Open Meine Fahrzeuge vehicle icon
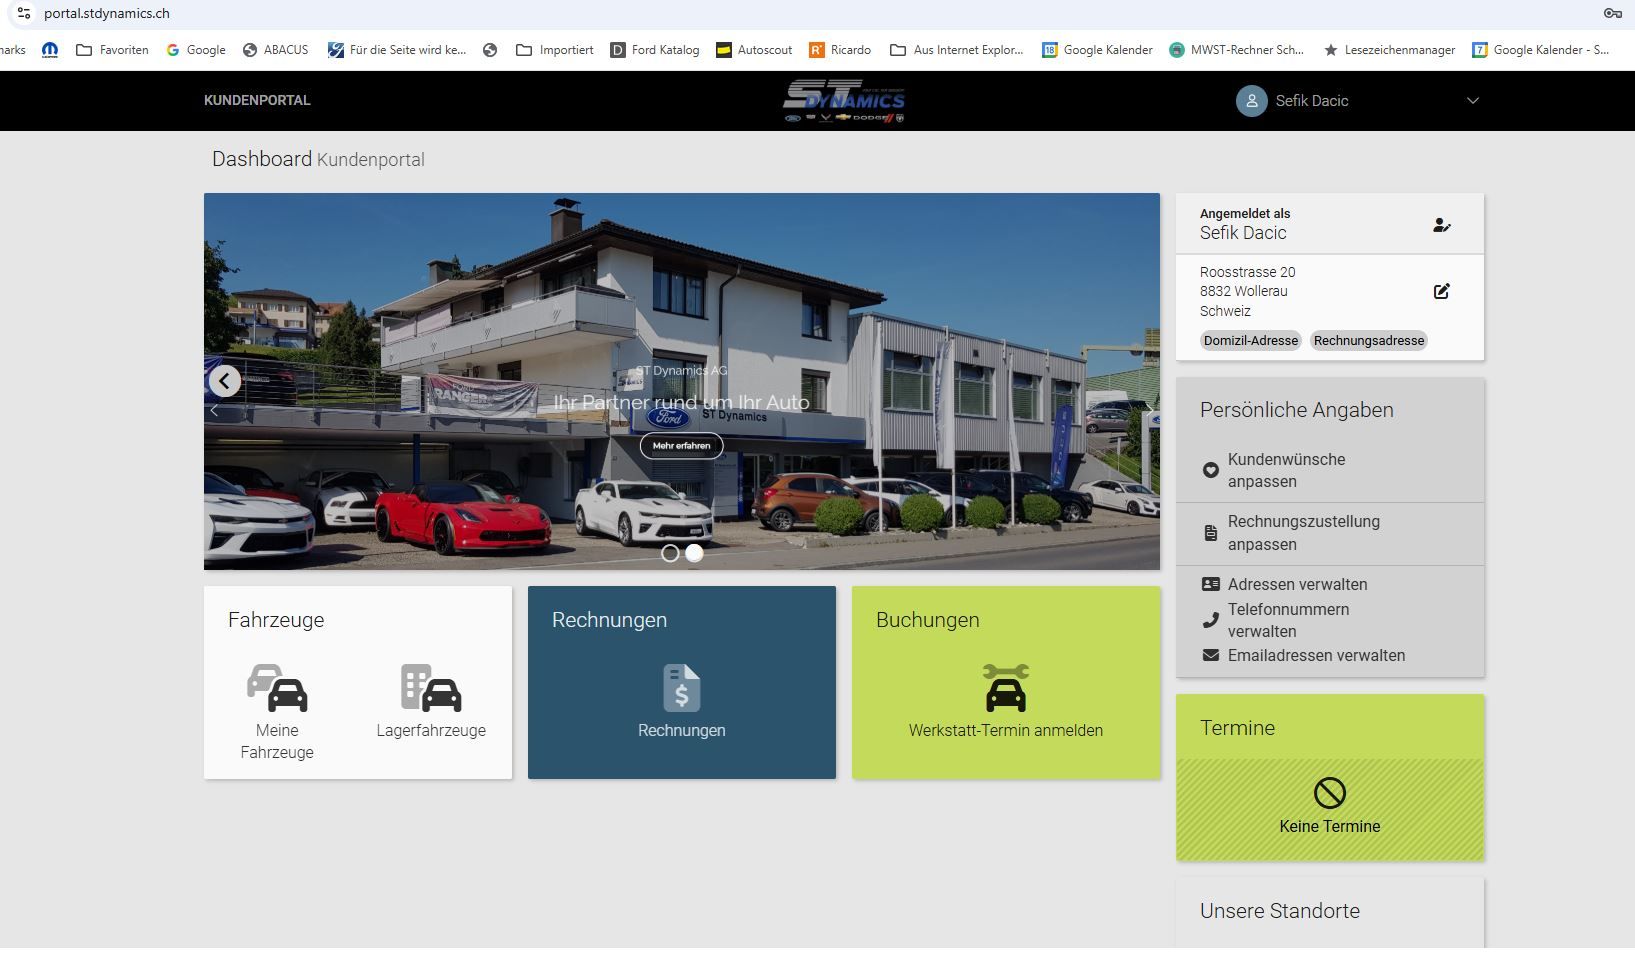 pos(277,688)
